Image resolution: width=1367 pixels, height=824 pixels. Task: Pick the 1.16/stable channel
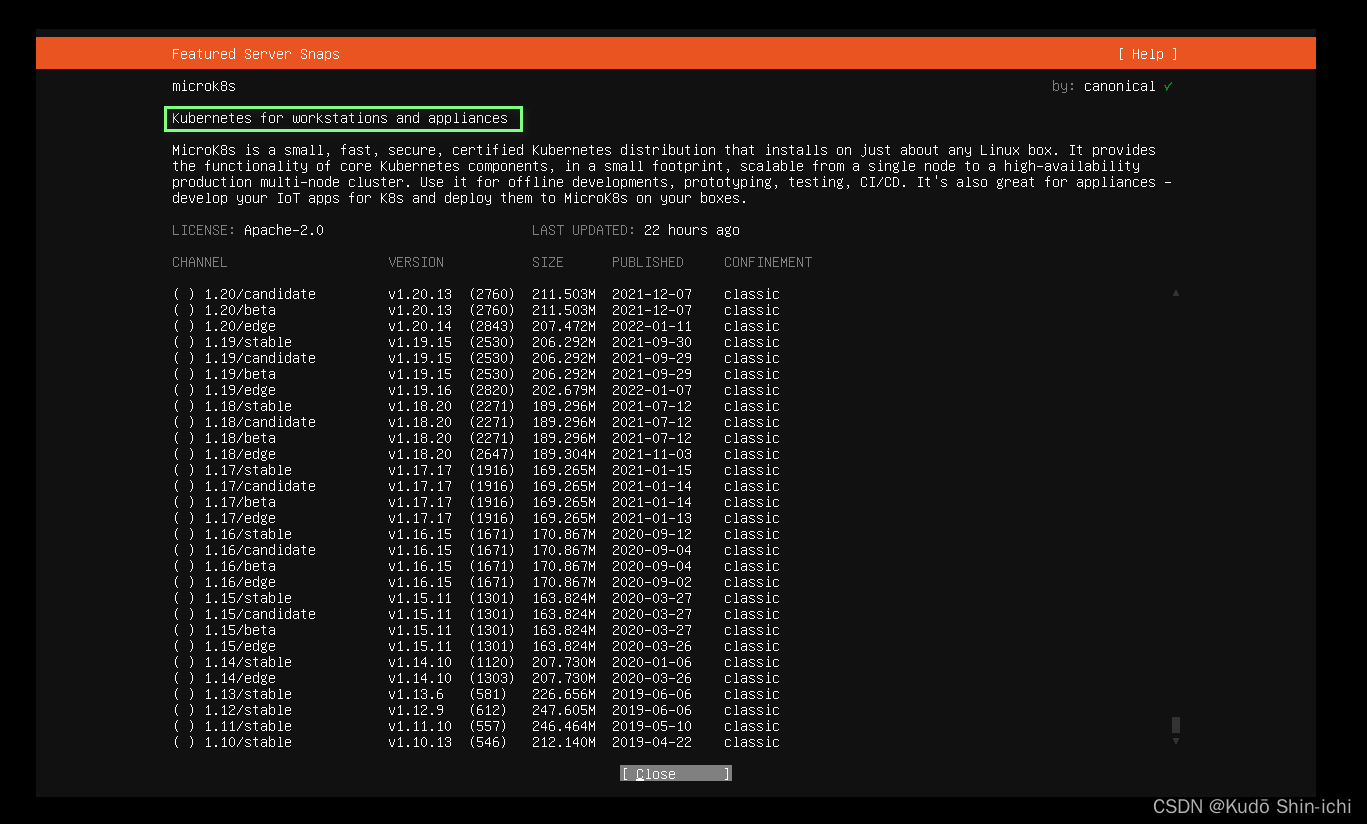point(476,534)
